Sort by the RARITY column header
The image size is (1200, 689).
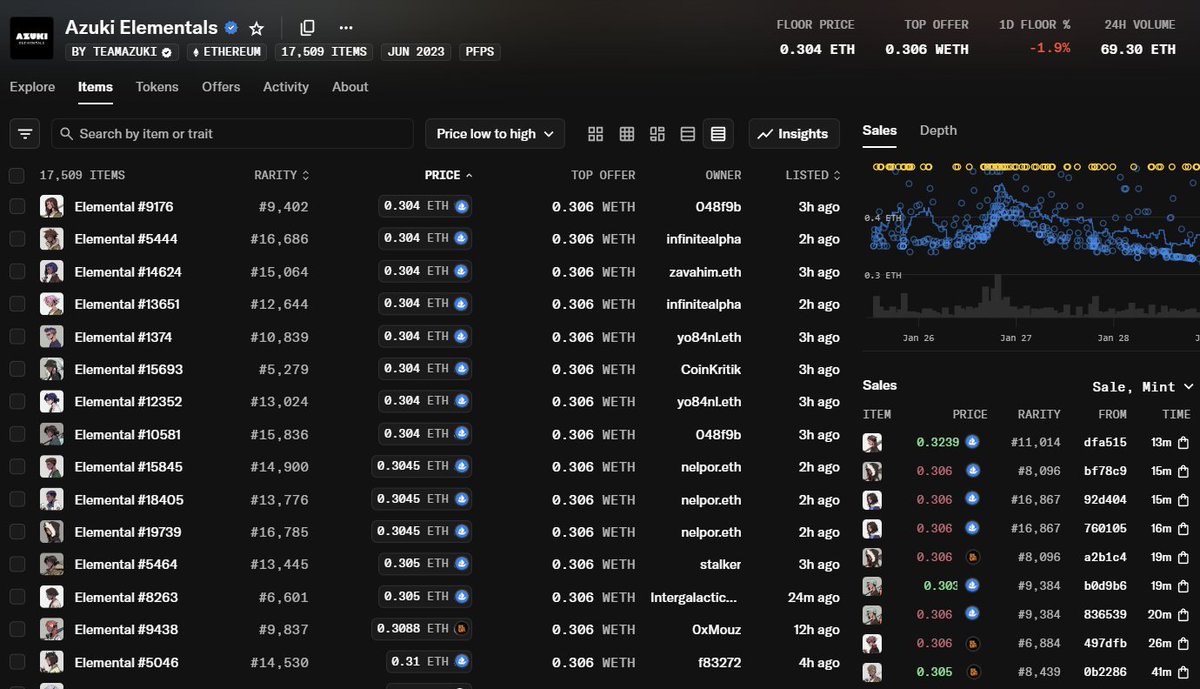(x=281, y=175)
